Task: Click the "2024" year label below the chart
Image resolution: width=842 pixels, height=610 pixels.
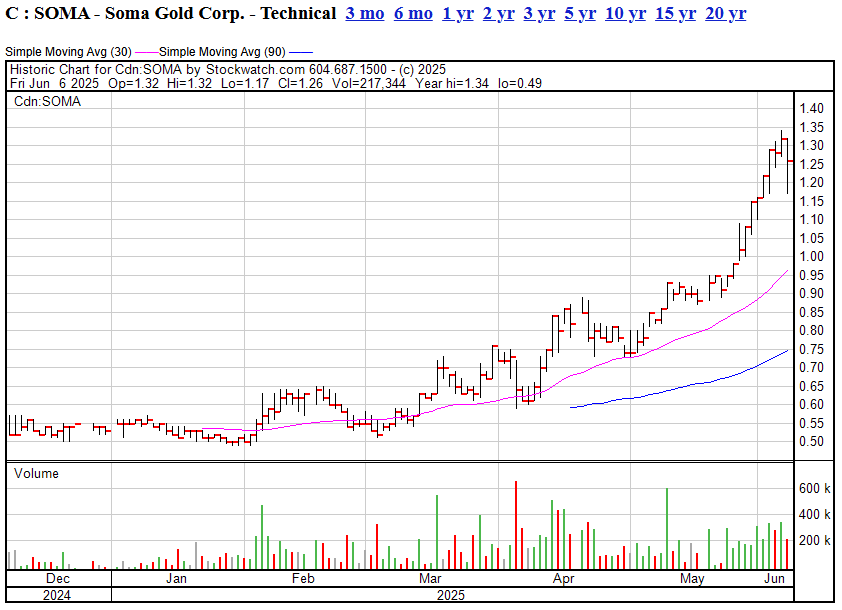Action: (57, 595)
